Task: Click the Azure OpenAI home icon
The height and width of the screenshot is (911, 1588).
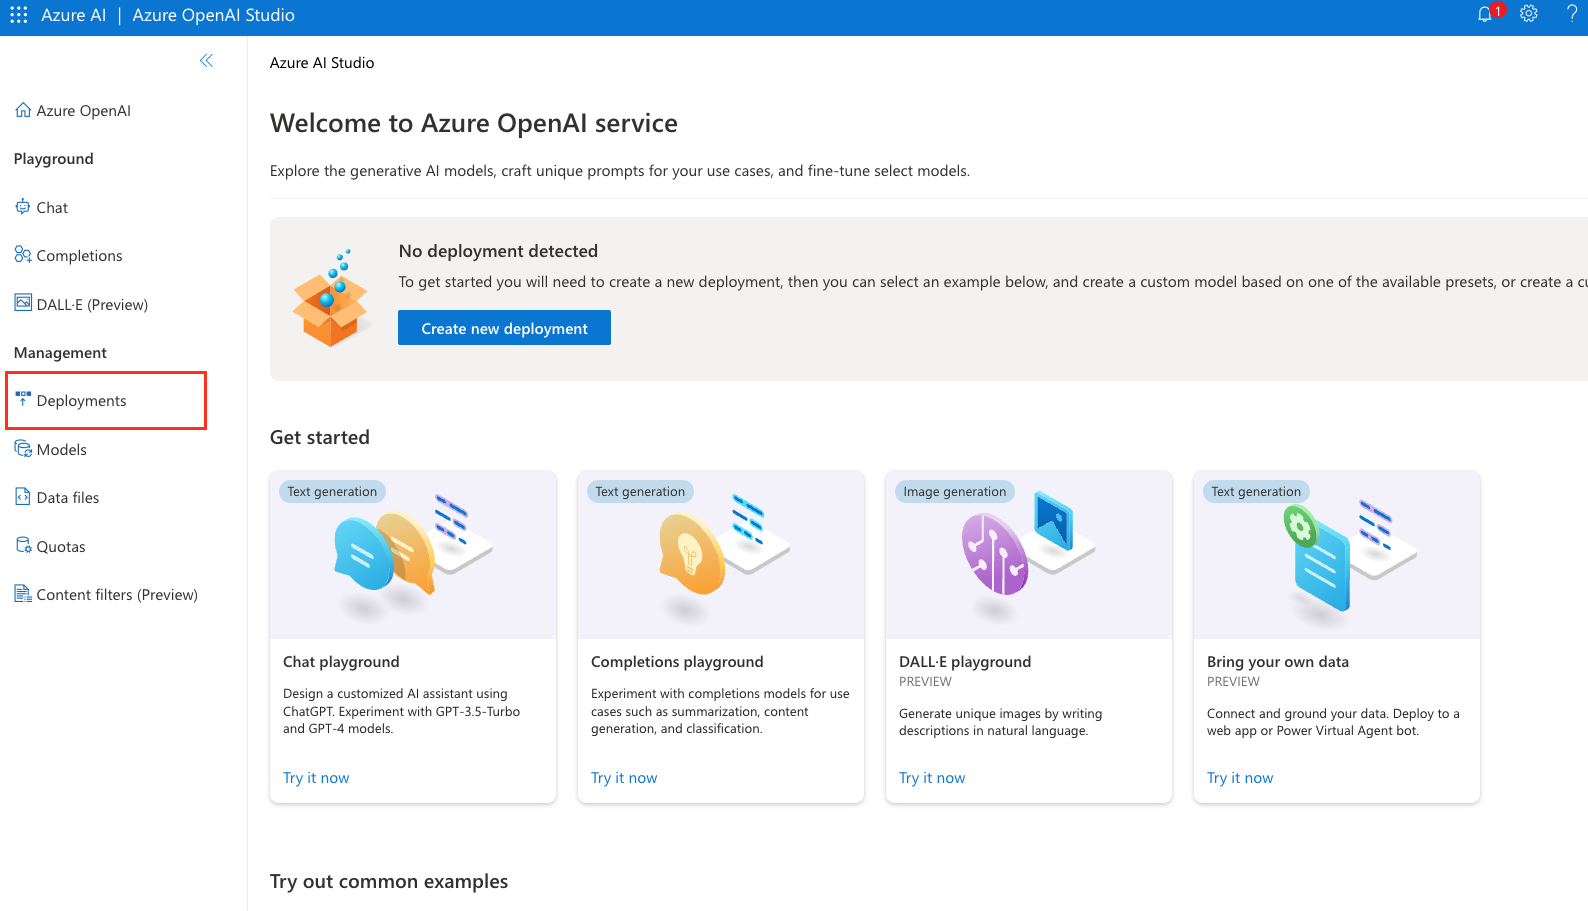Action: pos(23,110)
